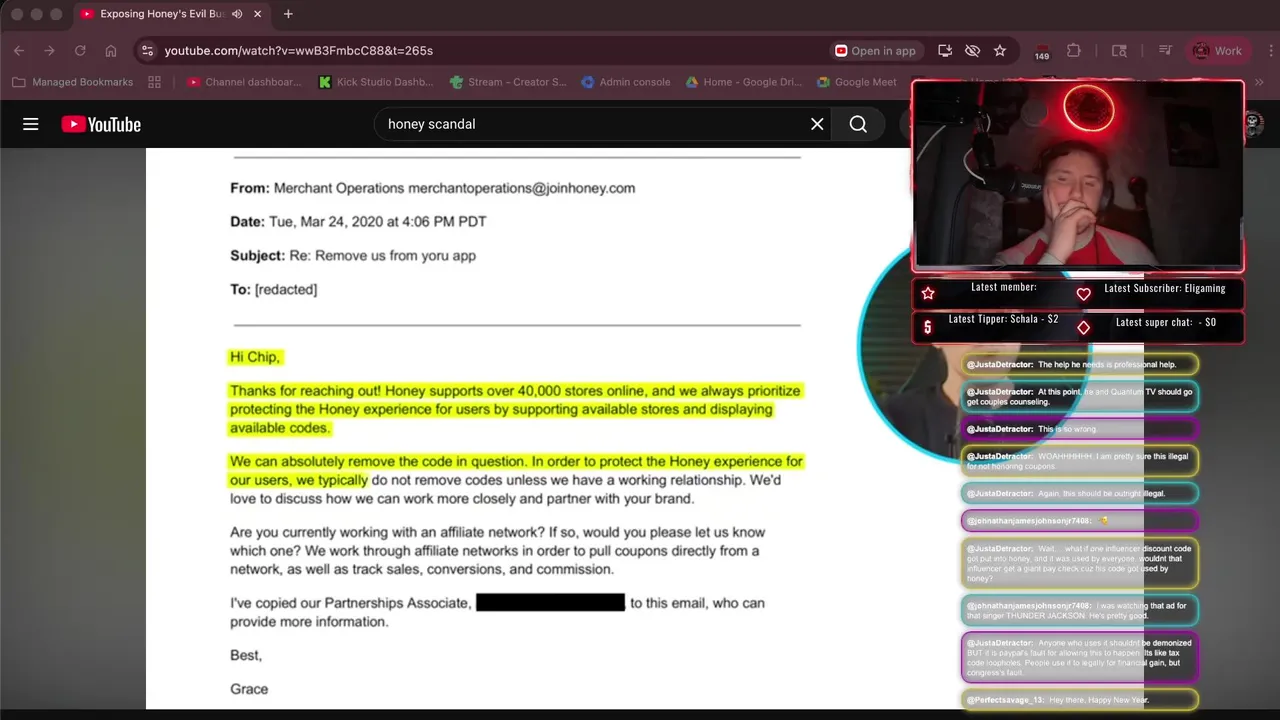Open Managed Bookmarks folder
The width and height of the screenshot is (1280, 720).
pos(72,82)
